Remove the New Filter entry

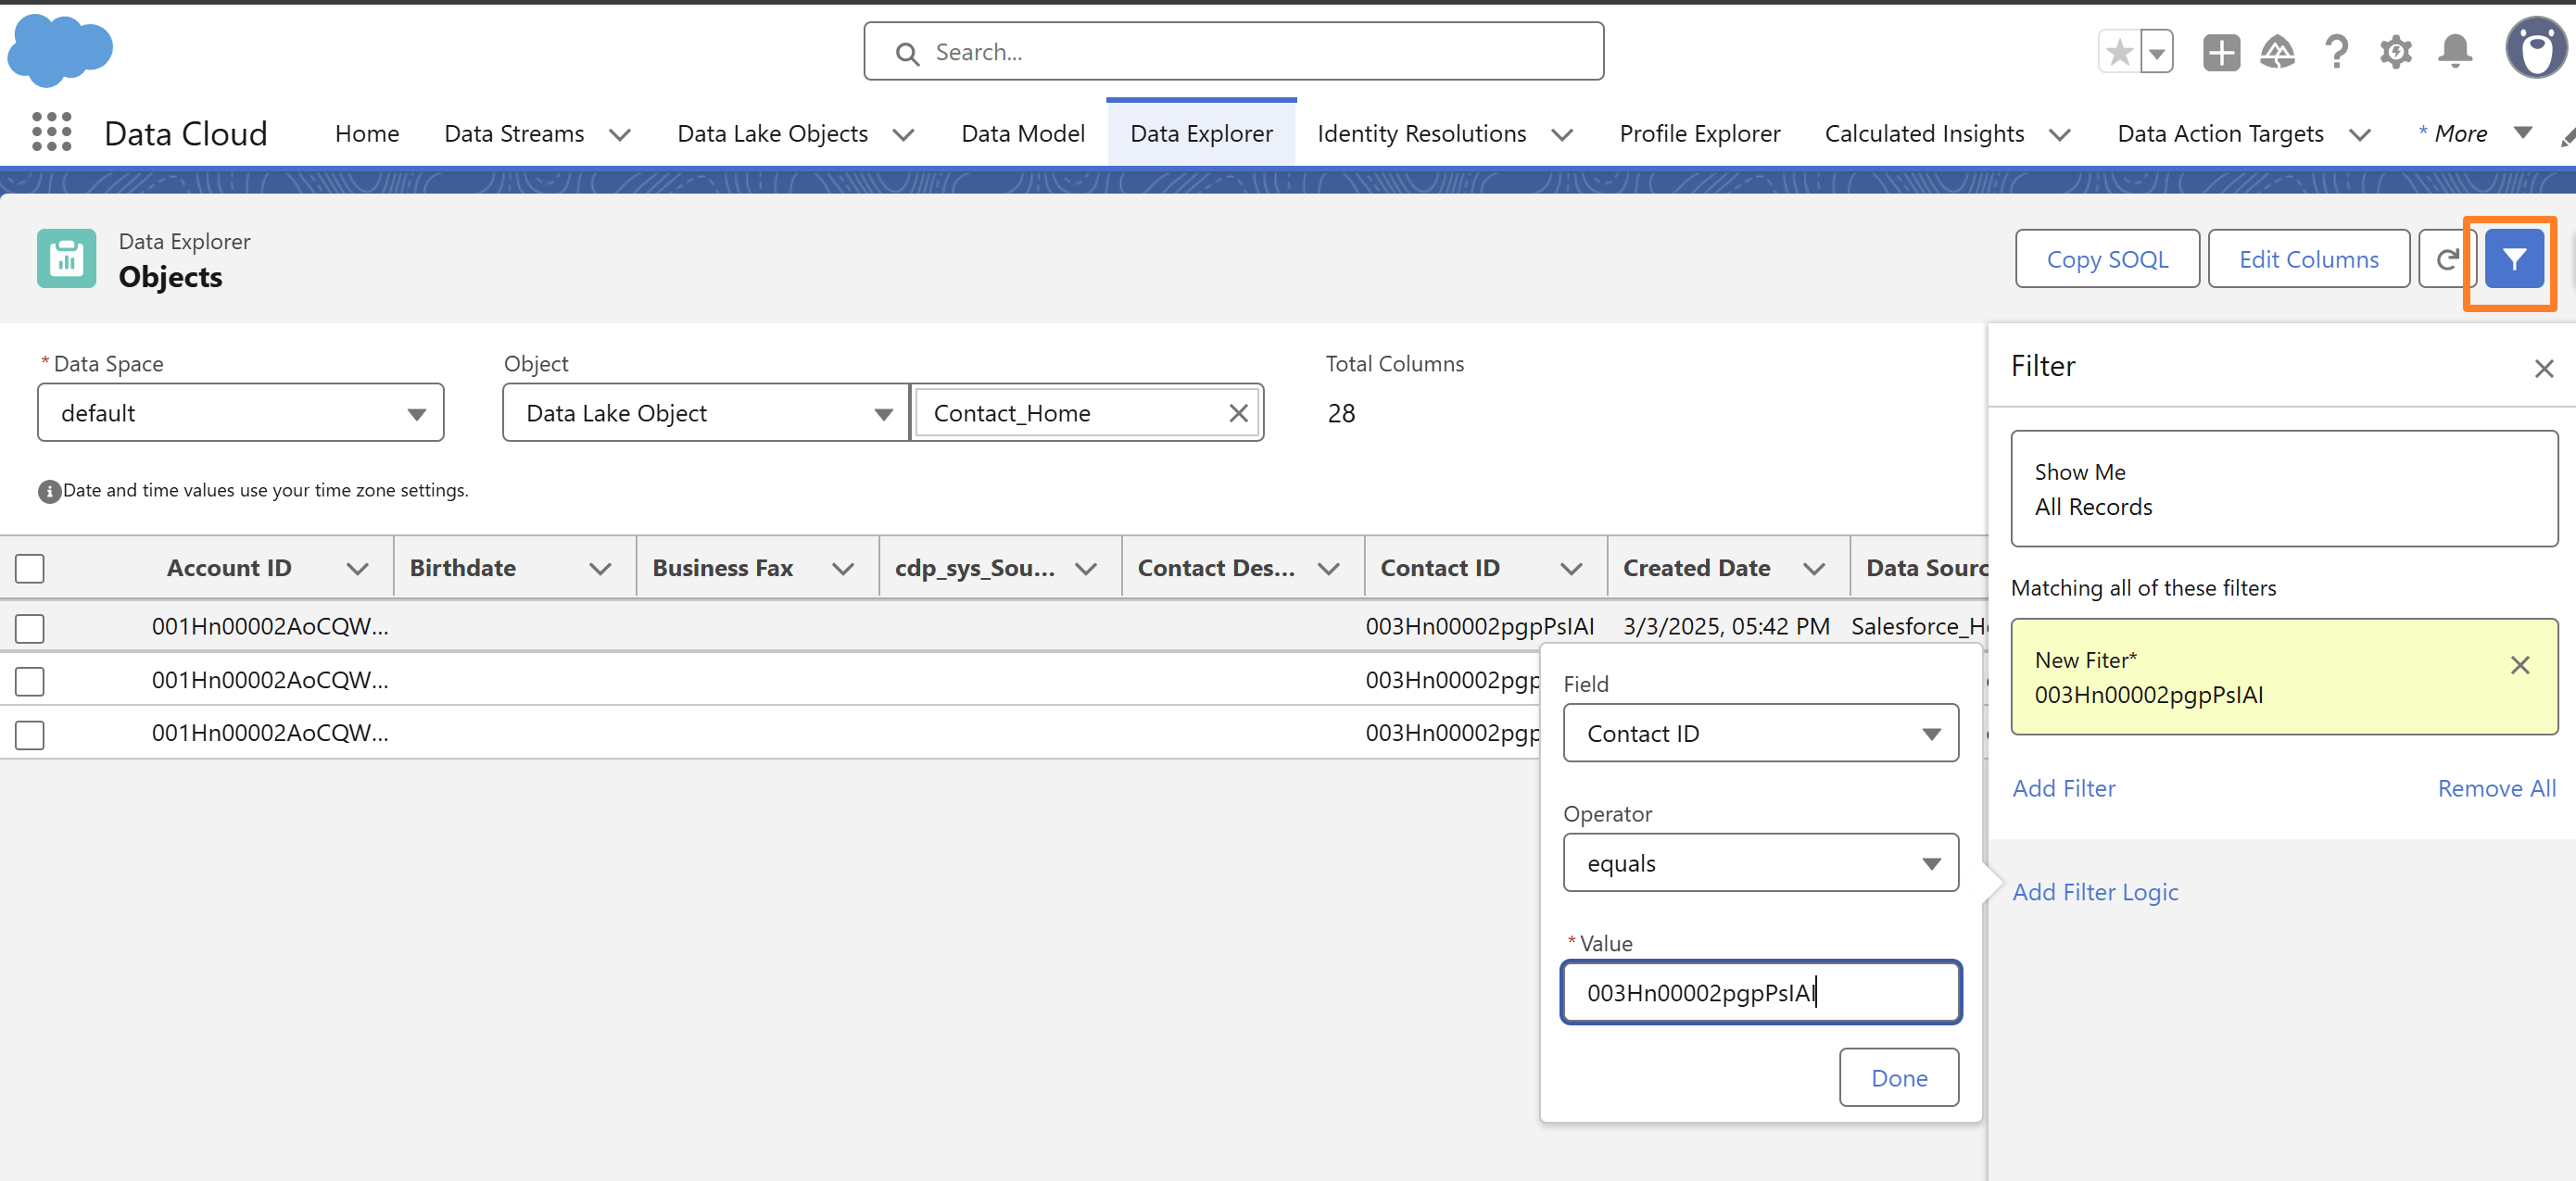click(x=2520, y=665)
